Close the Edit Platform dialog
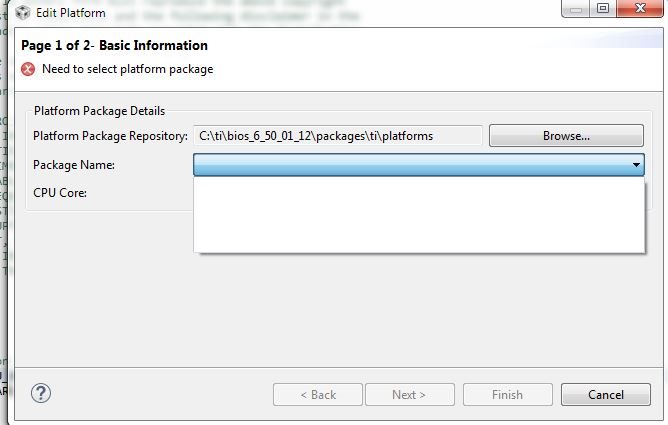This screenshot has width=668, height=425. pyautogui.click(x=641, y=9)
